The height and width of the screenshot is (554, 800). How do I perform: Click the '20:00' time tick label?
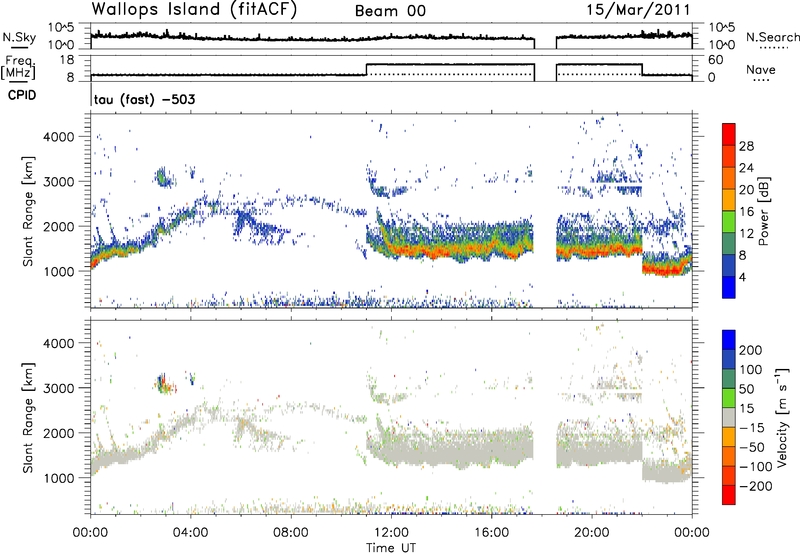coord(591,533)
